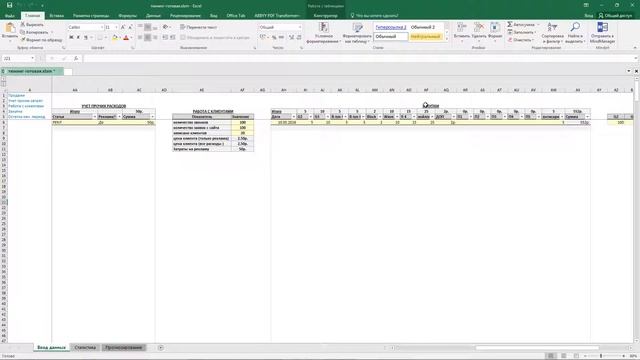Click the Save icon in the title bar

click(x=9, y=5)
